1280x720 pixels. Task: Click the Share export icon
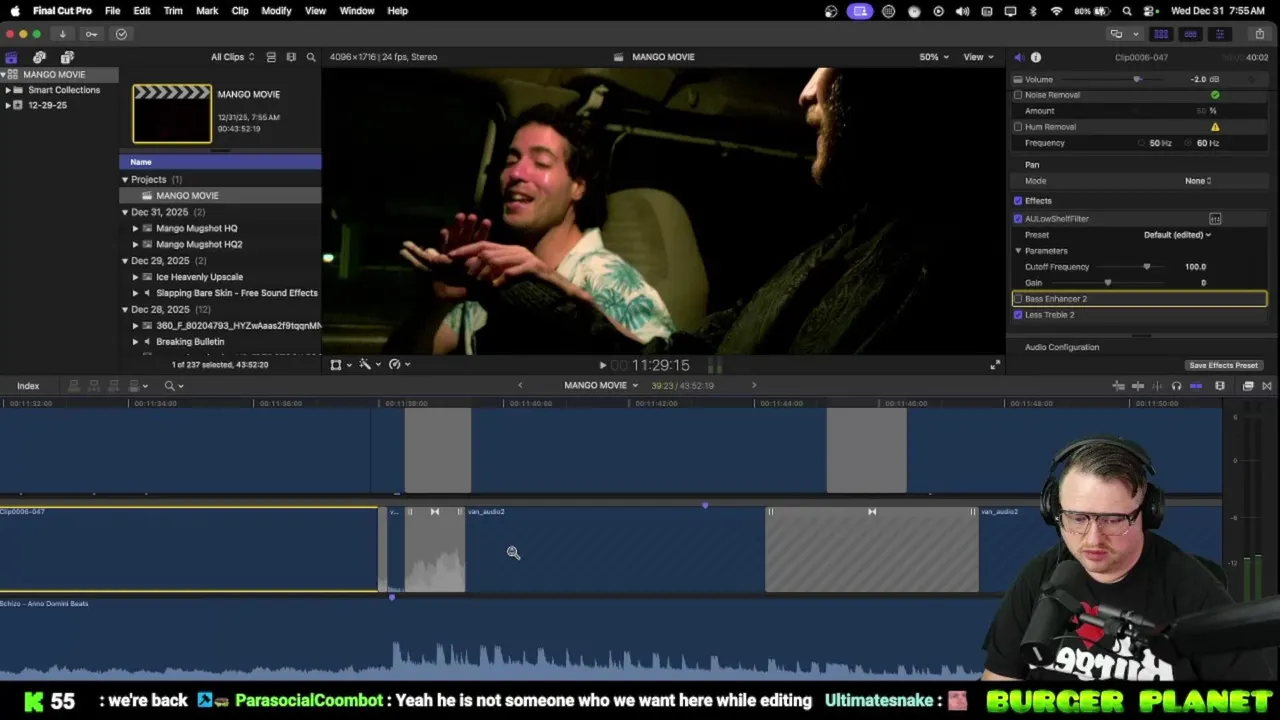[1259, 34]
